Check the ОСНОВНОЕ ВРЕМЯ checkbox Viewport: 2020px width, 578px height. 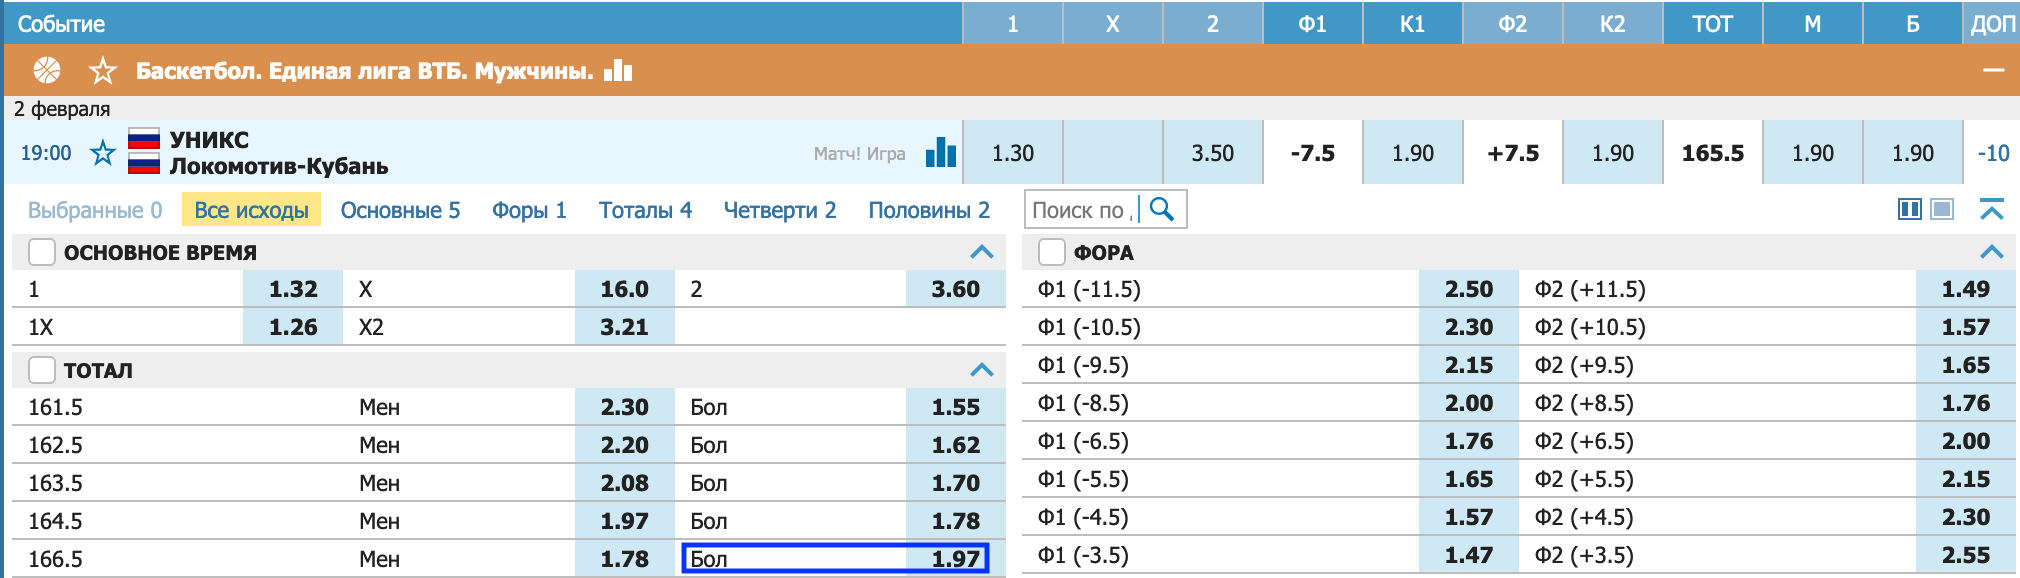click(42, 252)
